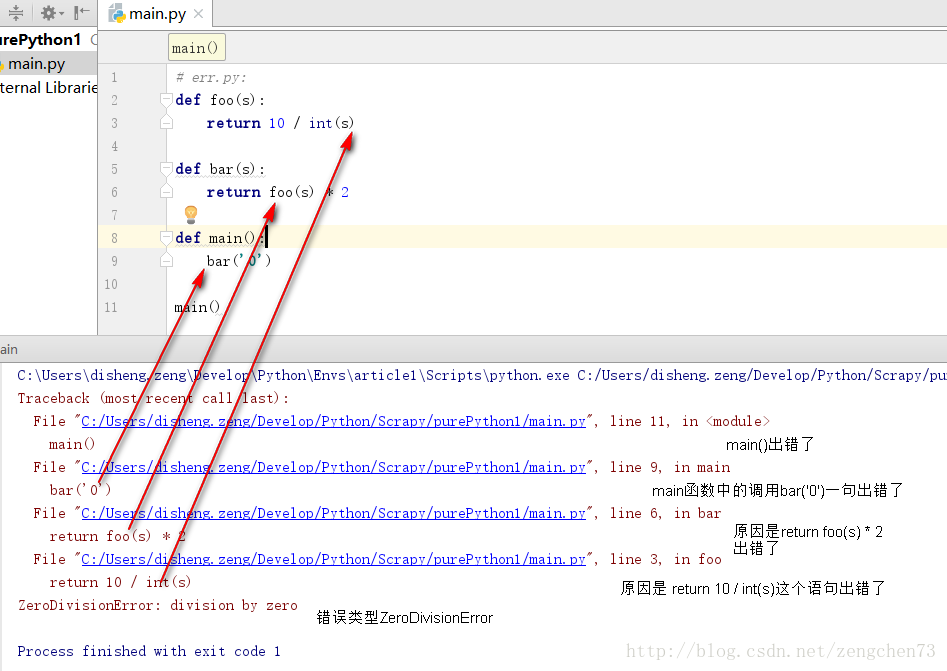Viewport: 947px width, 671px height.
Task: Select External Libraries in project tree
Action: click(48, 88)
